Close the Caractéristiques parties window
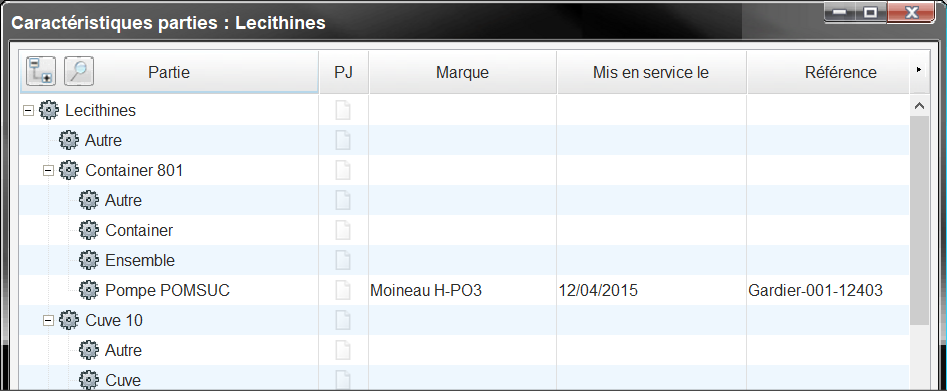This screenshot has width=947, height=391. pyautogui.click(x=912, y=13)
